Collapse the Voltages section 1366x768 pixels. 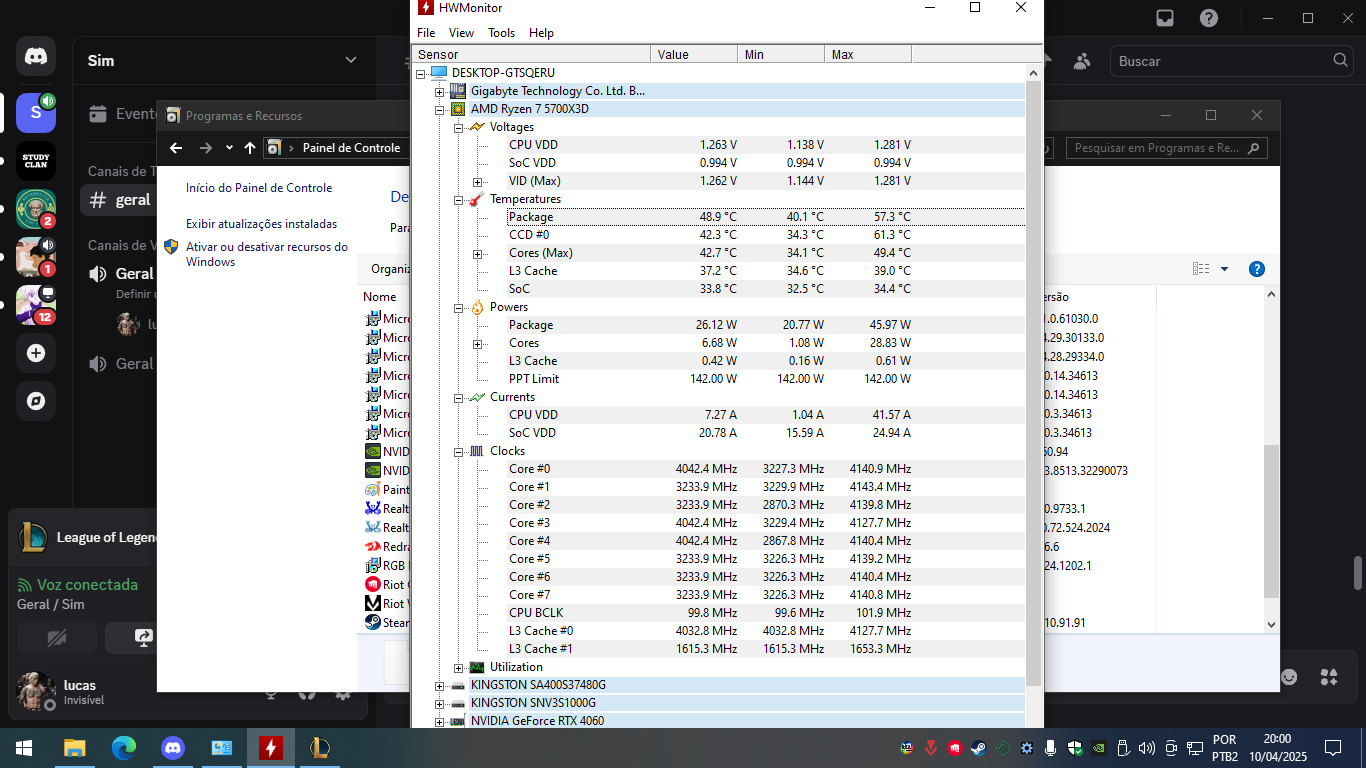click(458, 127)
